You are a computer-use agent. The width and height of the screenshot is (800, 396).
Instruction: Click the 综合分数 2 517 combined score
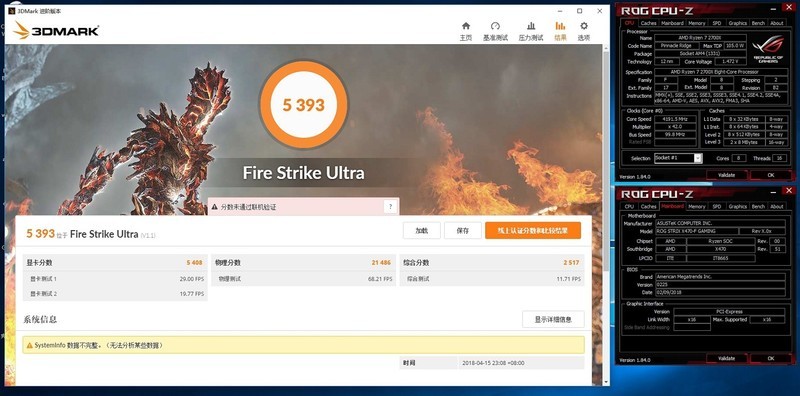492,262
